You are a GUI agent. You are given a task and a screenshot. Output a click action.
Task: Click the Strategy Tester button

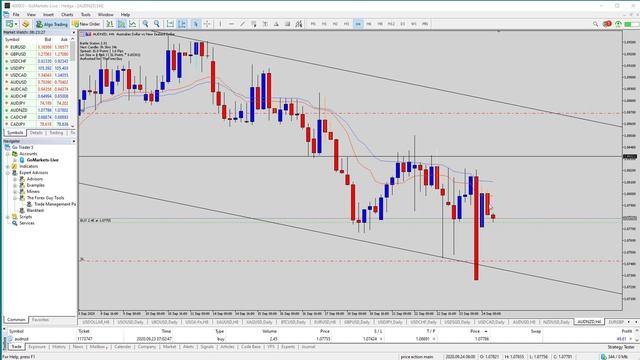621,347
